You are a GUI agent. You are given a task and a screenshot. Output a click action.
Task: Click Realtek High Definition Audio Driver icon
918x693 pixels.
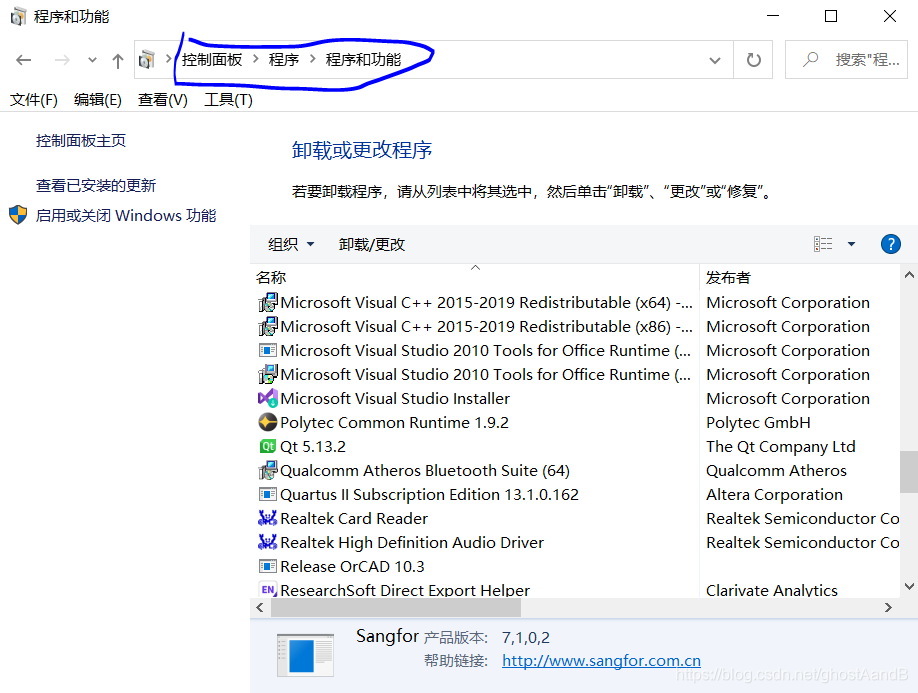click(268, 543)
